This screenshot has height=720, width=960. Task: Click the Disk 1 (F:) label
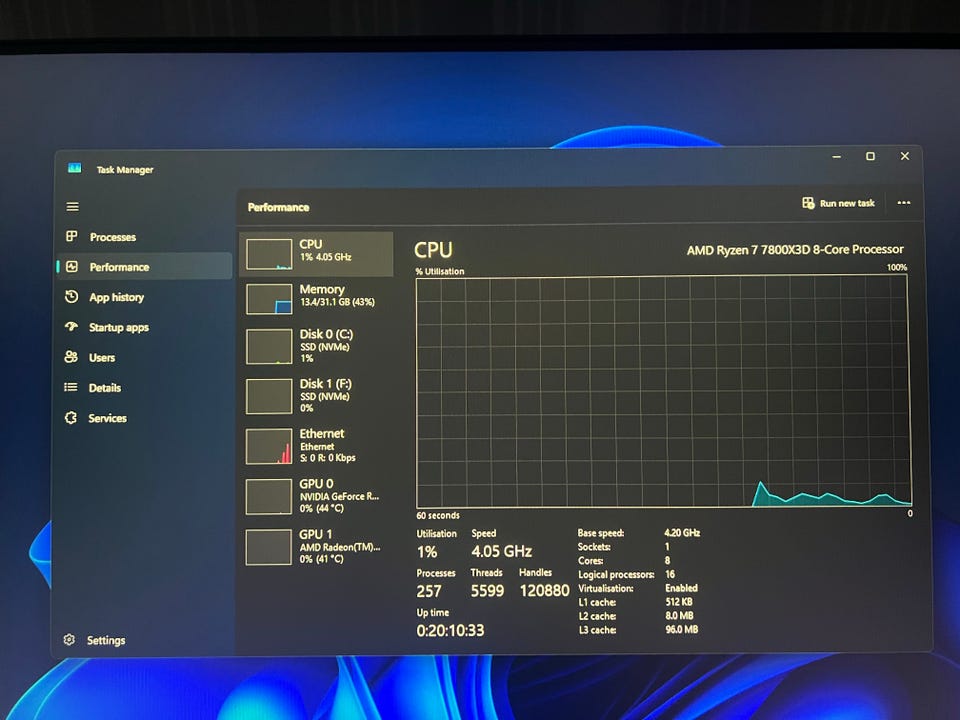pos(325,384)
